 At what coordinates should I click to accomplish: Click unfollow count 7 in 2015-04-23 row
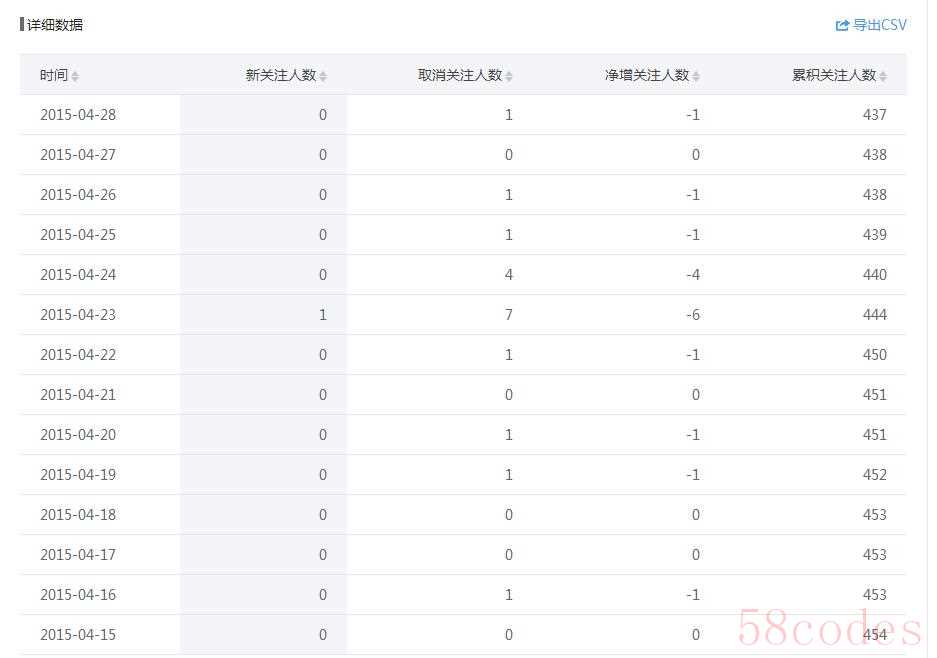(509, 315)
